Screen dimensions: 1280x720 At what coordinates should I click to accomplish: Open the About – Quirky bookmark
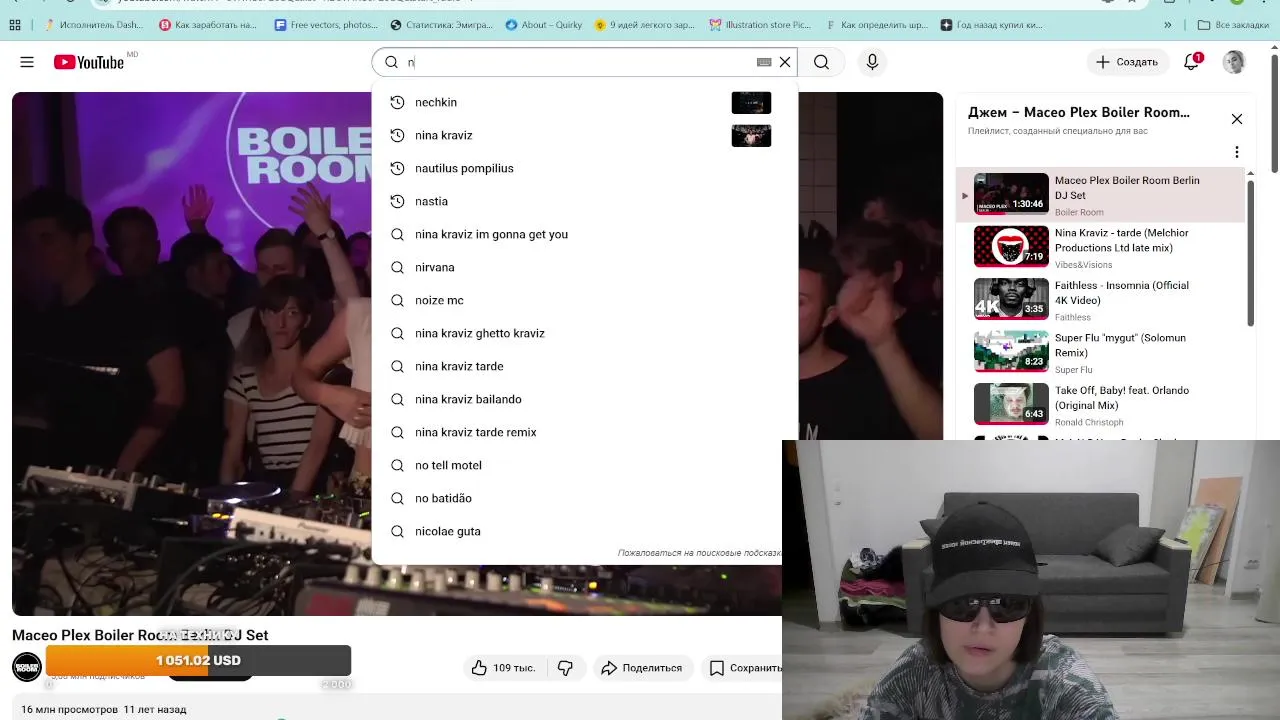(x=544, y=25)
